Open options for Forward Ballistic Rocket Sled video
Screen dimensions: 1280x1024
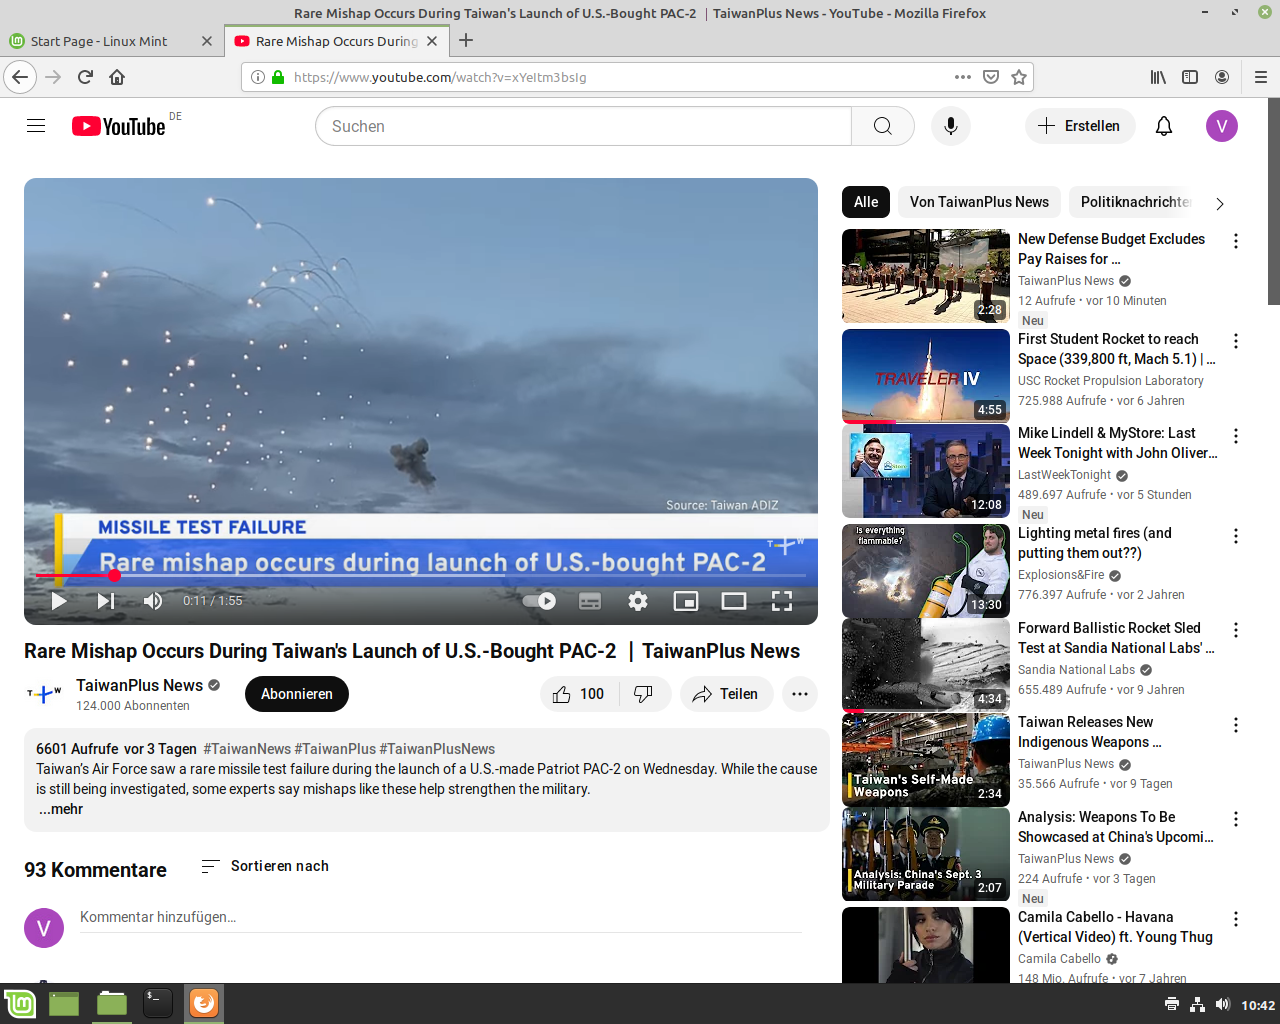pos(1236,630)
